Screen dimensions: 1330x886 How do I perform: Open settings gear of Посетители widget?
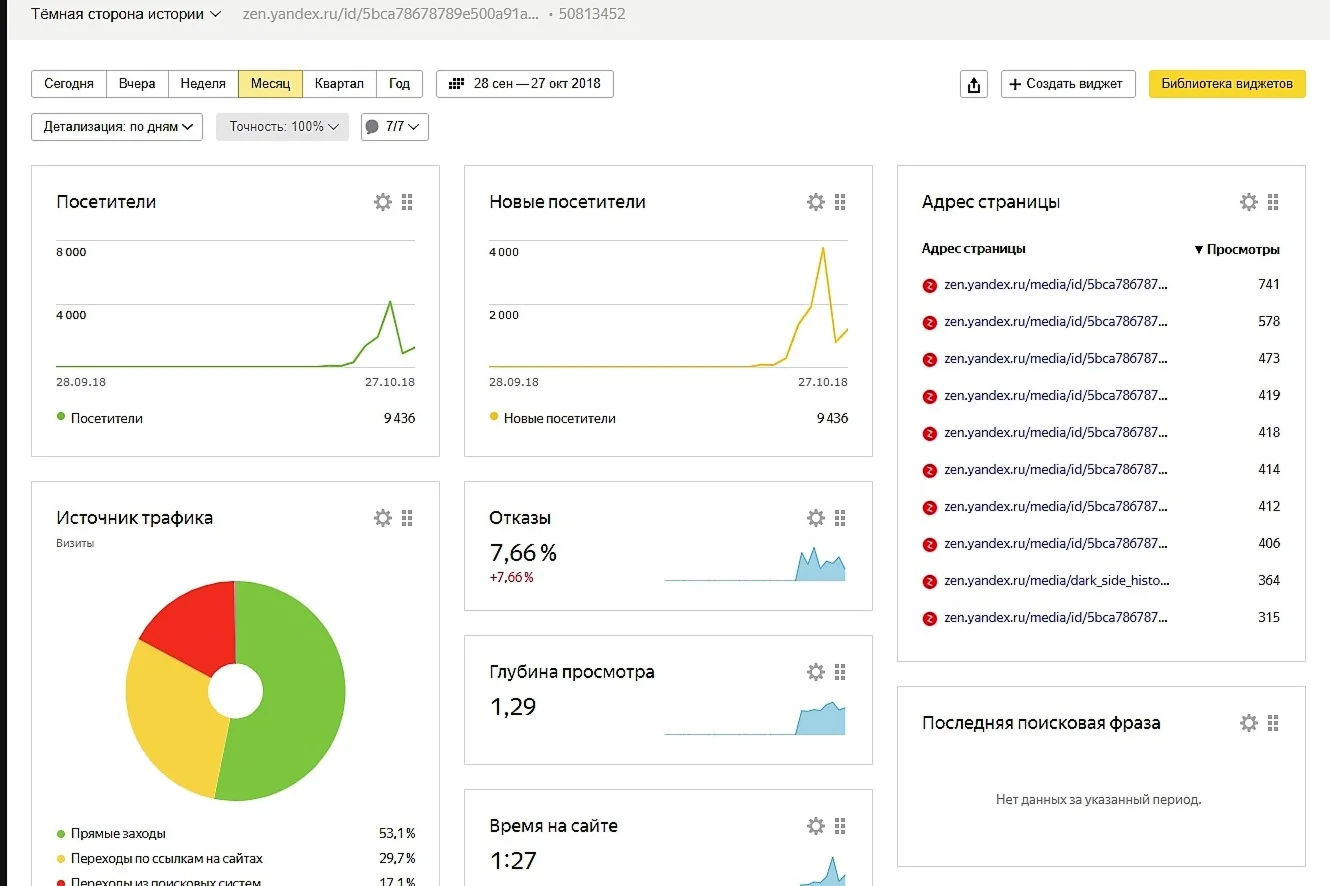coord(382,202)
